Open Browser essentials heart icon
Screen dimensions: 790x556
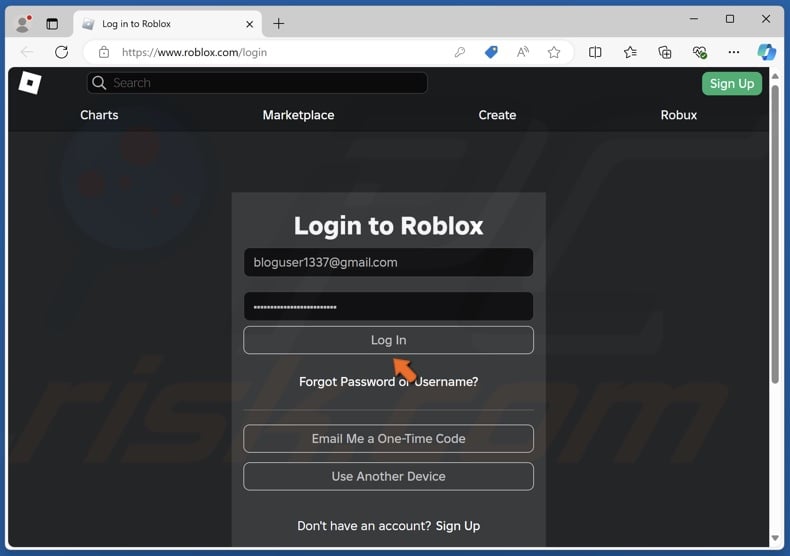pyautogui.click(x=699, y=52)
